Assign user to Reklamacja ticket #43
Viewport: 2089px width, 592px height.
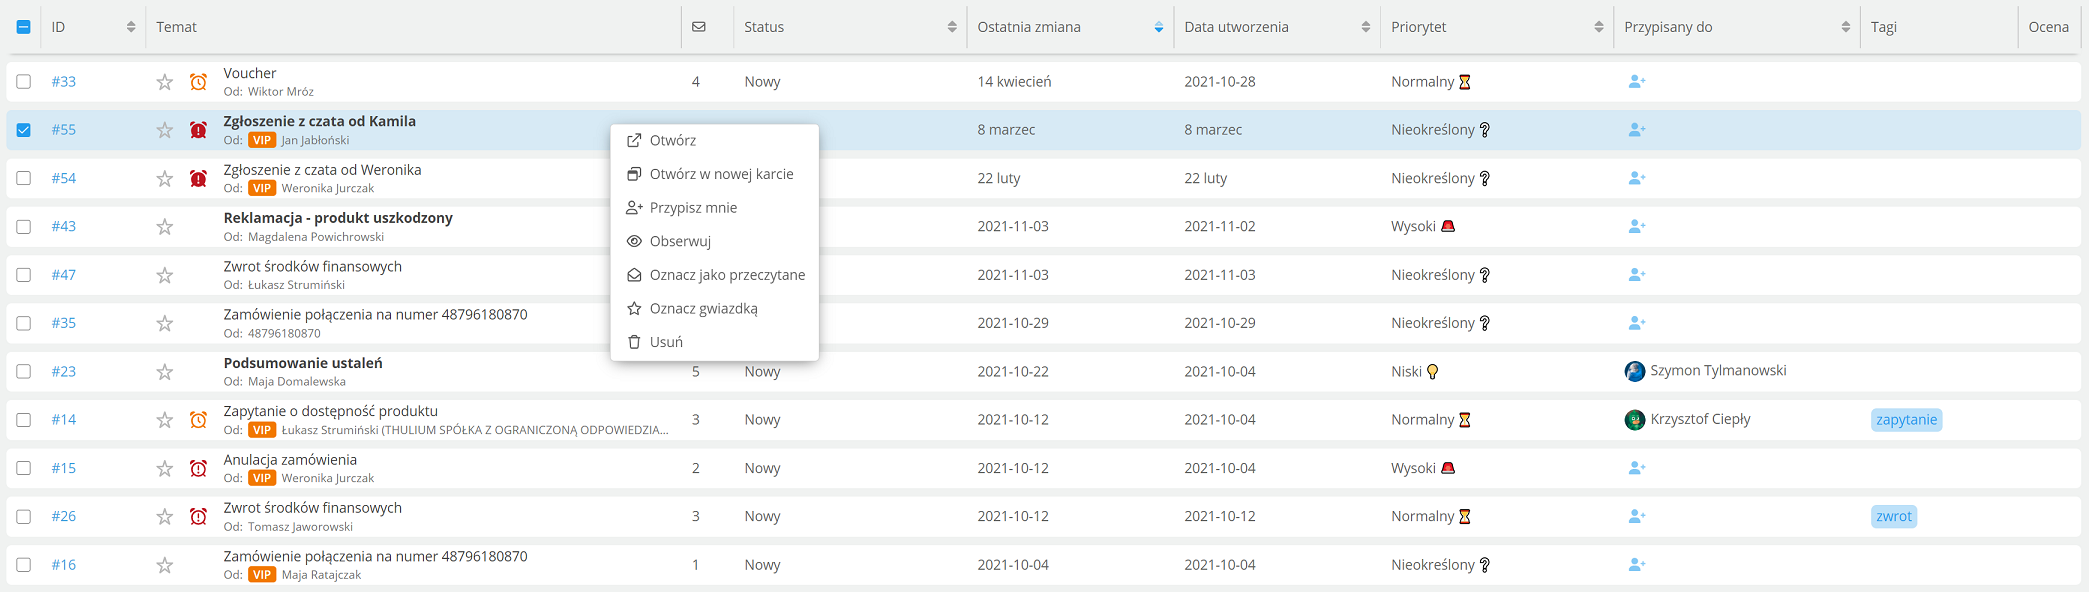(x=1637, y=227)
